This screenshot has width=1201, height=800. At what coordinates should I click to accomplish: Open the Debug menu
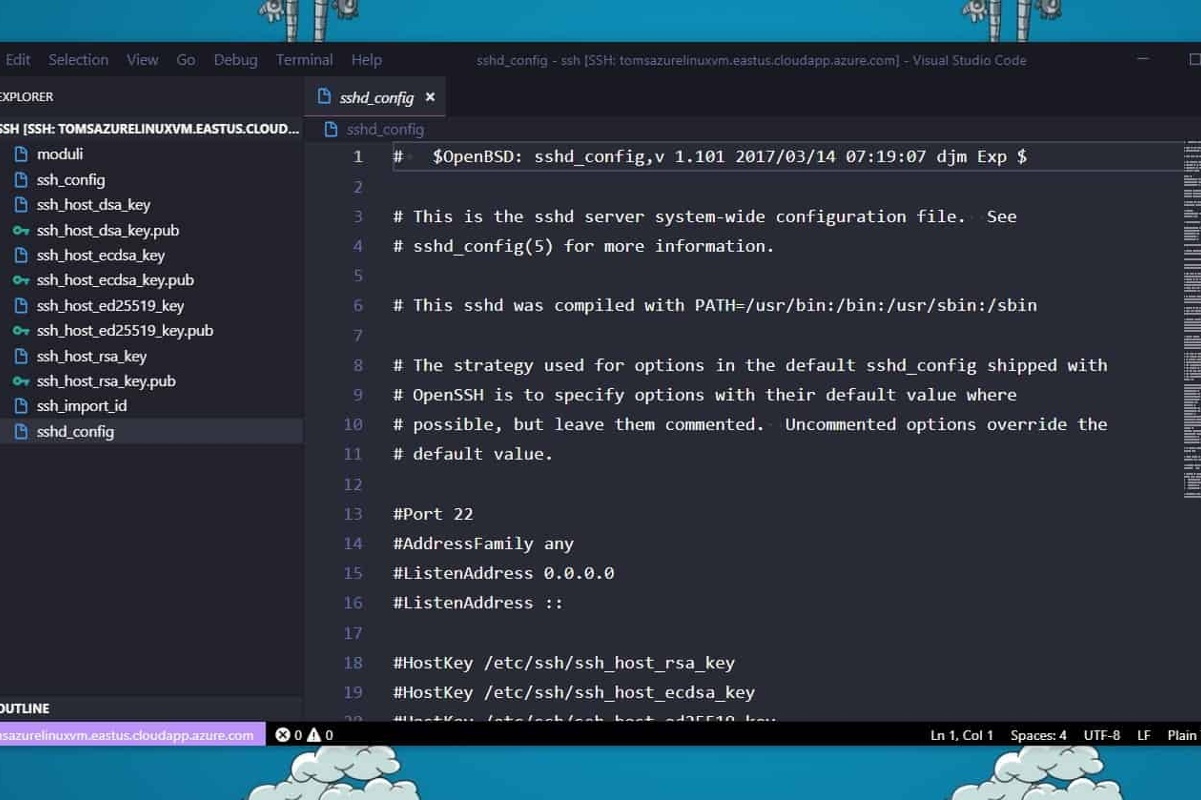tap(235, 60)
